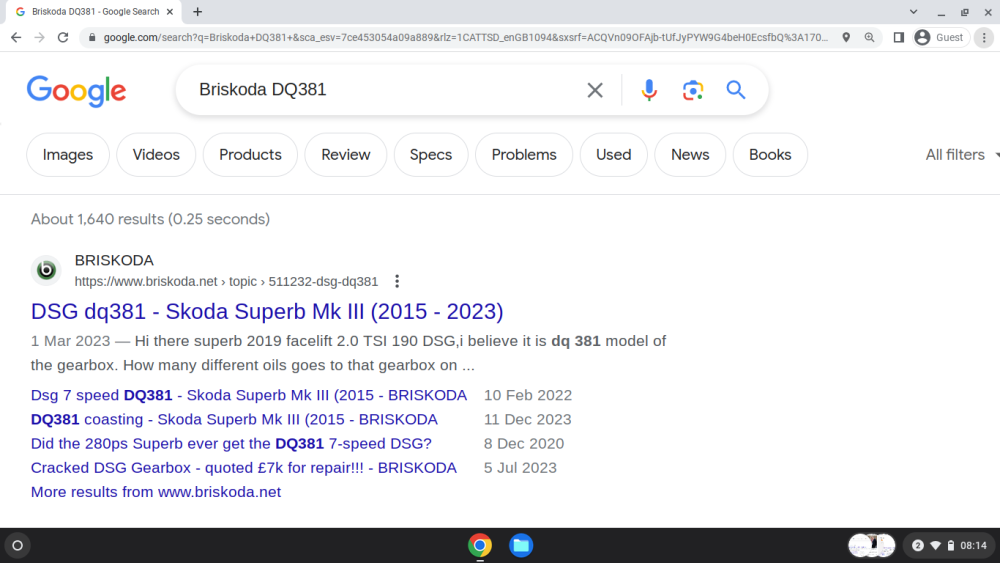The height and width of the screenshot is (563, 1000).
Task: Click the browser forward arrow
Action: click(40, 38)
